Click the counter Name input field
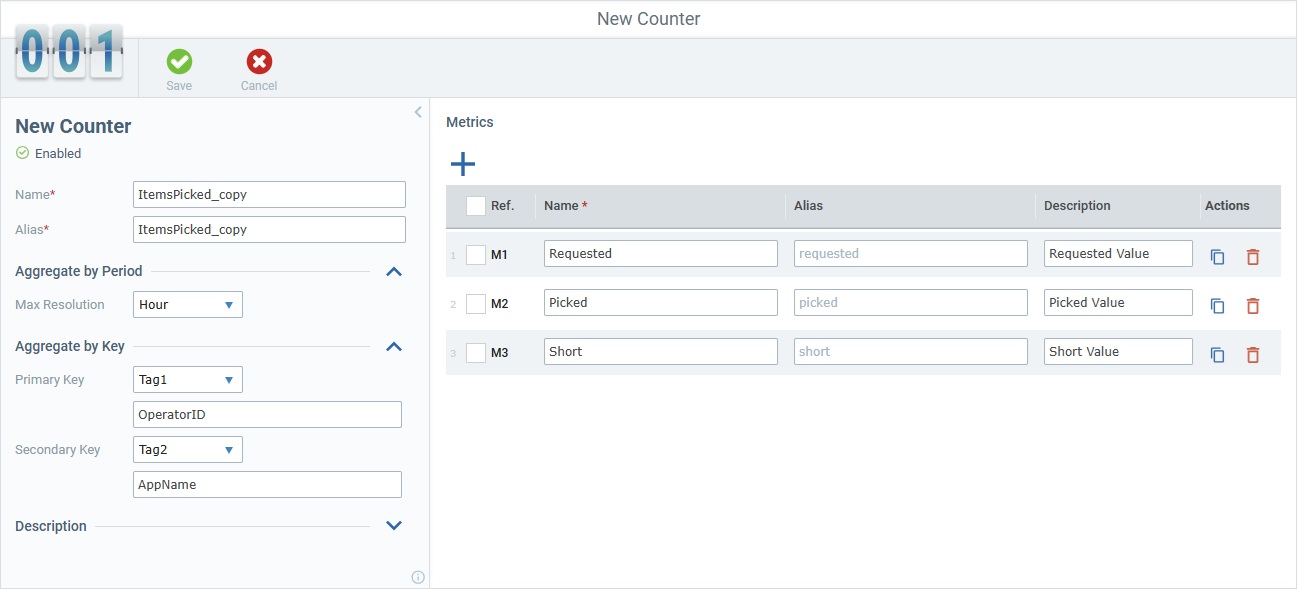Image resolution: width=1297 pixels, height=589 pixels. [x=269, y=195]
